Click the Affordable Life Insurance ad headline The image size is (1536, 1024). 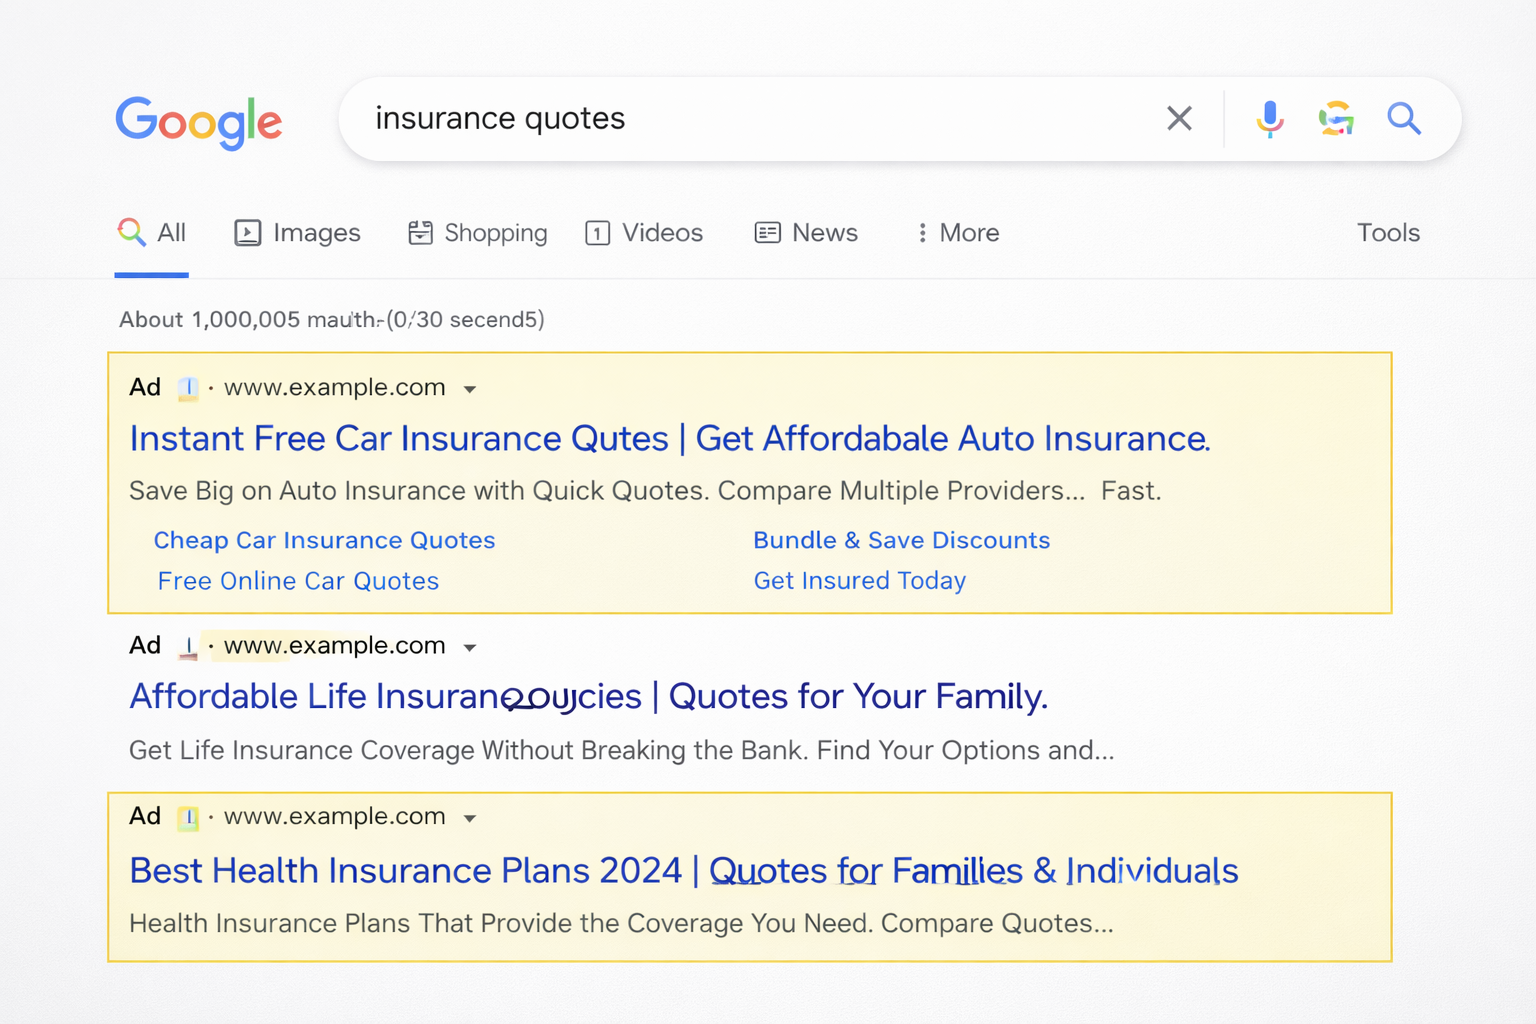coord(588,696)
